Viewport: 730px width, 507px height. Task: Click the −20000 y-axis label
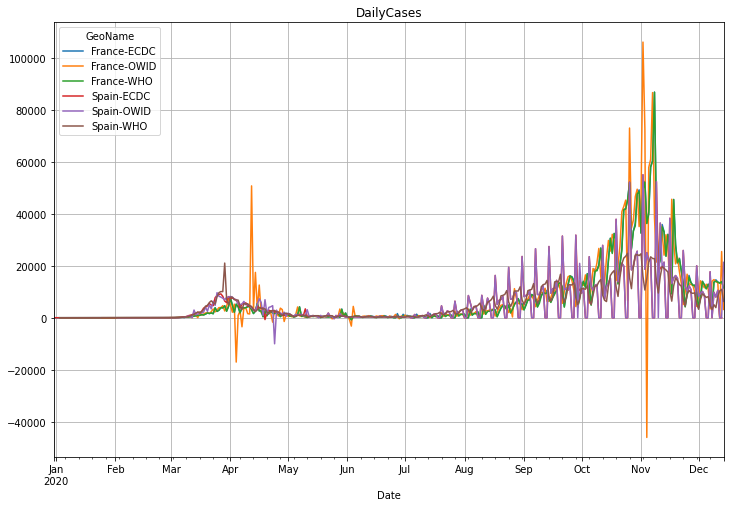click(x=27, y=371)
